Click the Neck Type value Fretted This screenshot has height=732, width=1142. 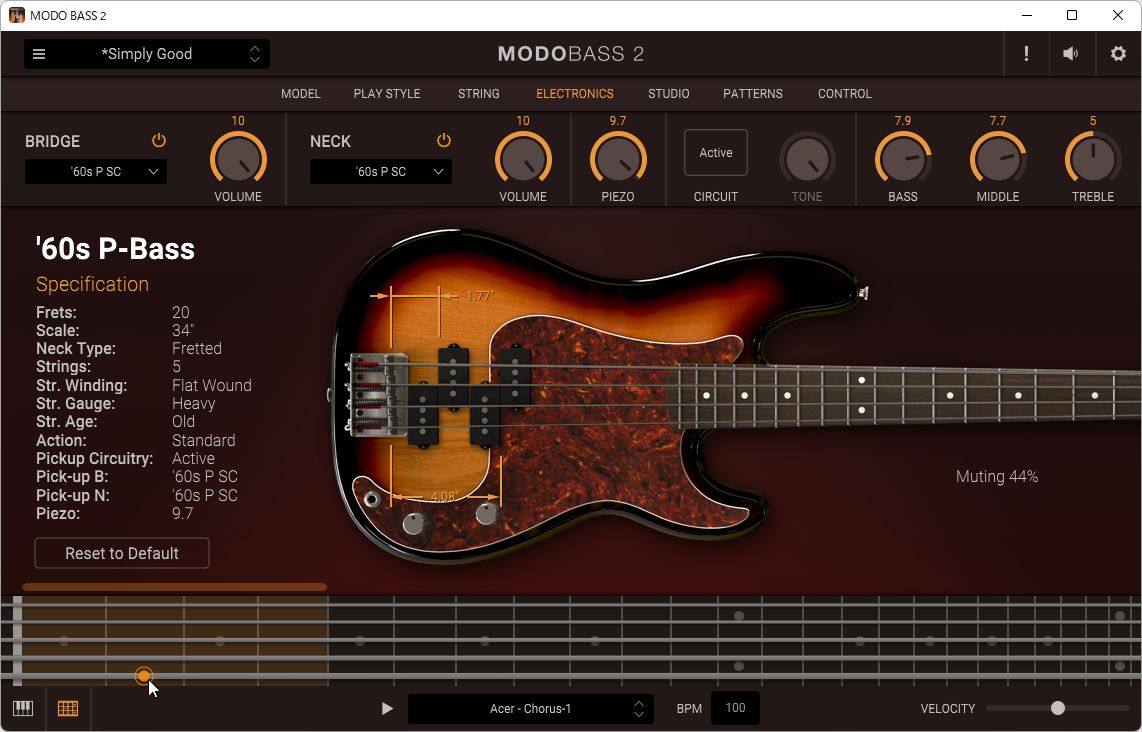(x=197, y=348)
